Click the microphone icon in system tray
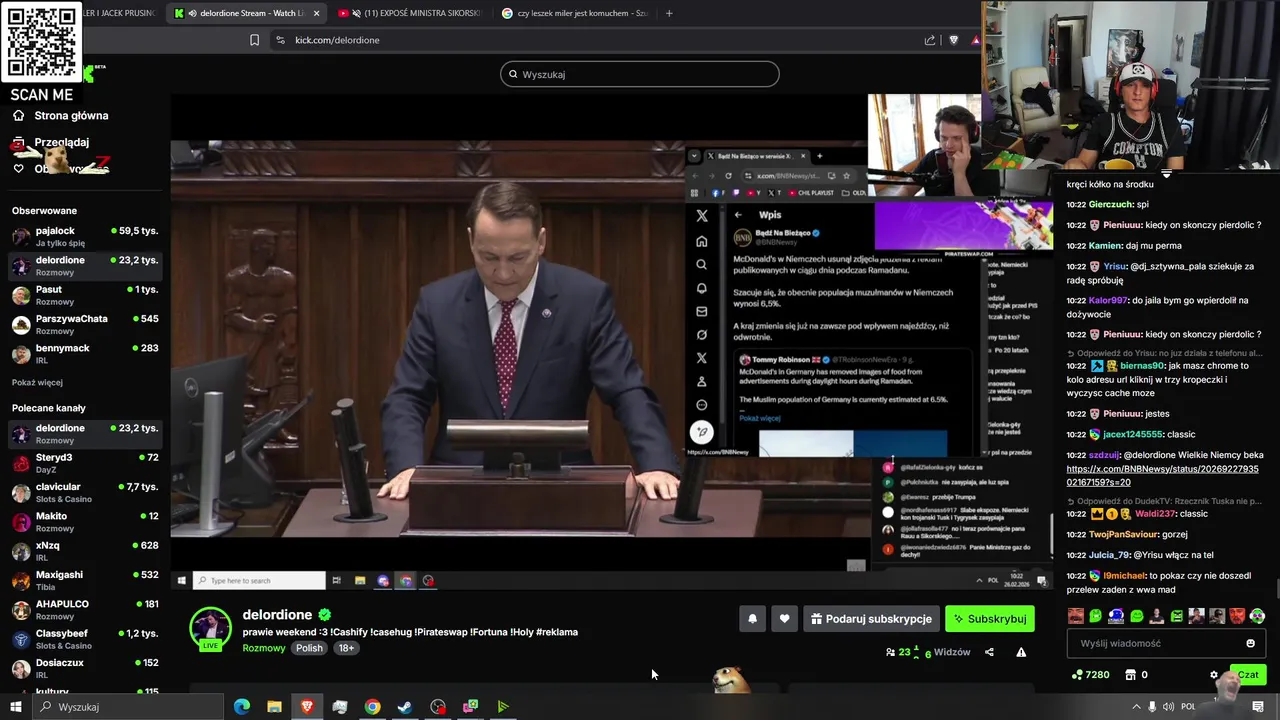This screenshot has height=720, width=1280. point(1152,707)
